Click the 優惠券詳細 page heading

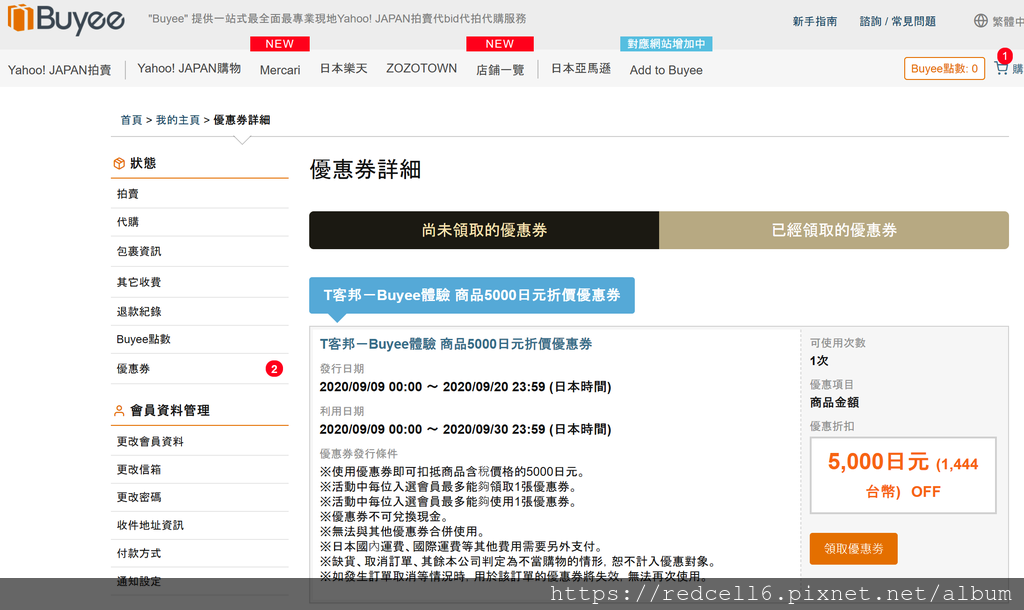click(x=365, y=170)
